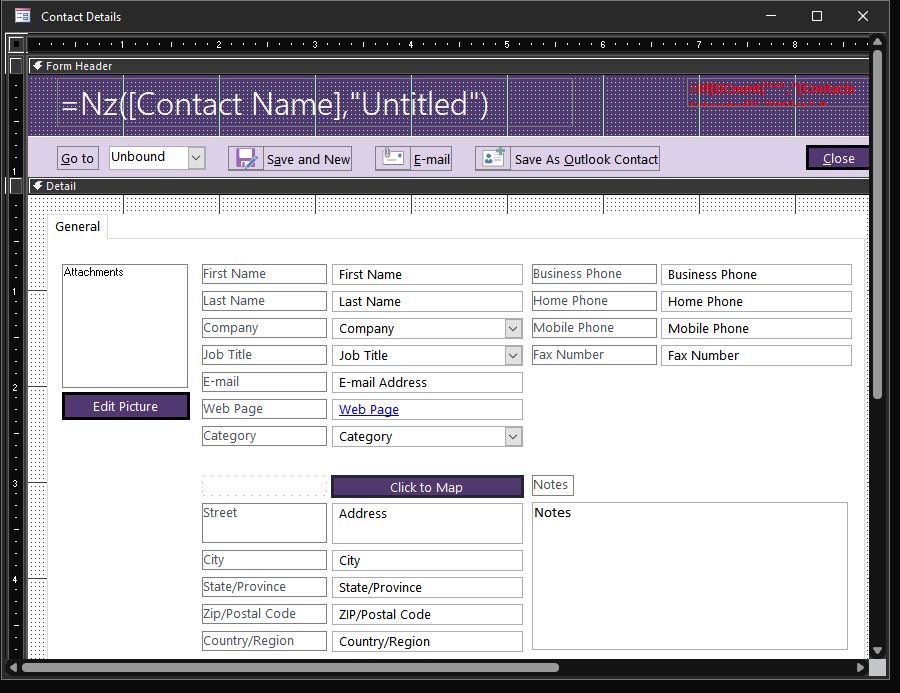Click the Go to button
The height and width of the screenshot is (693, 900).
point(77,158)
